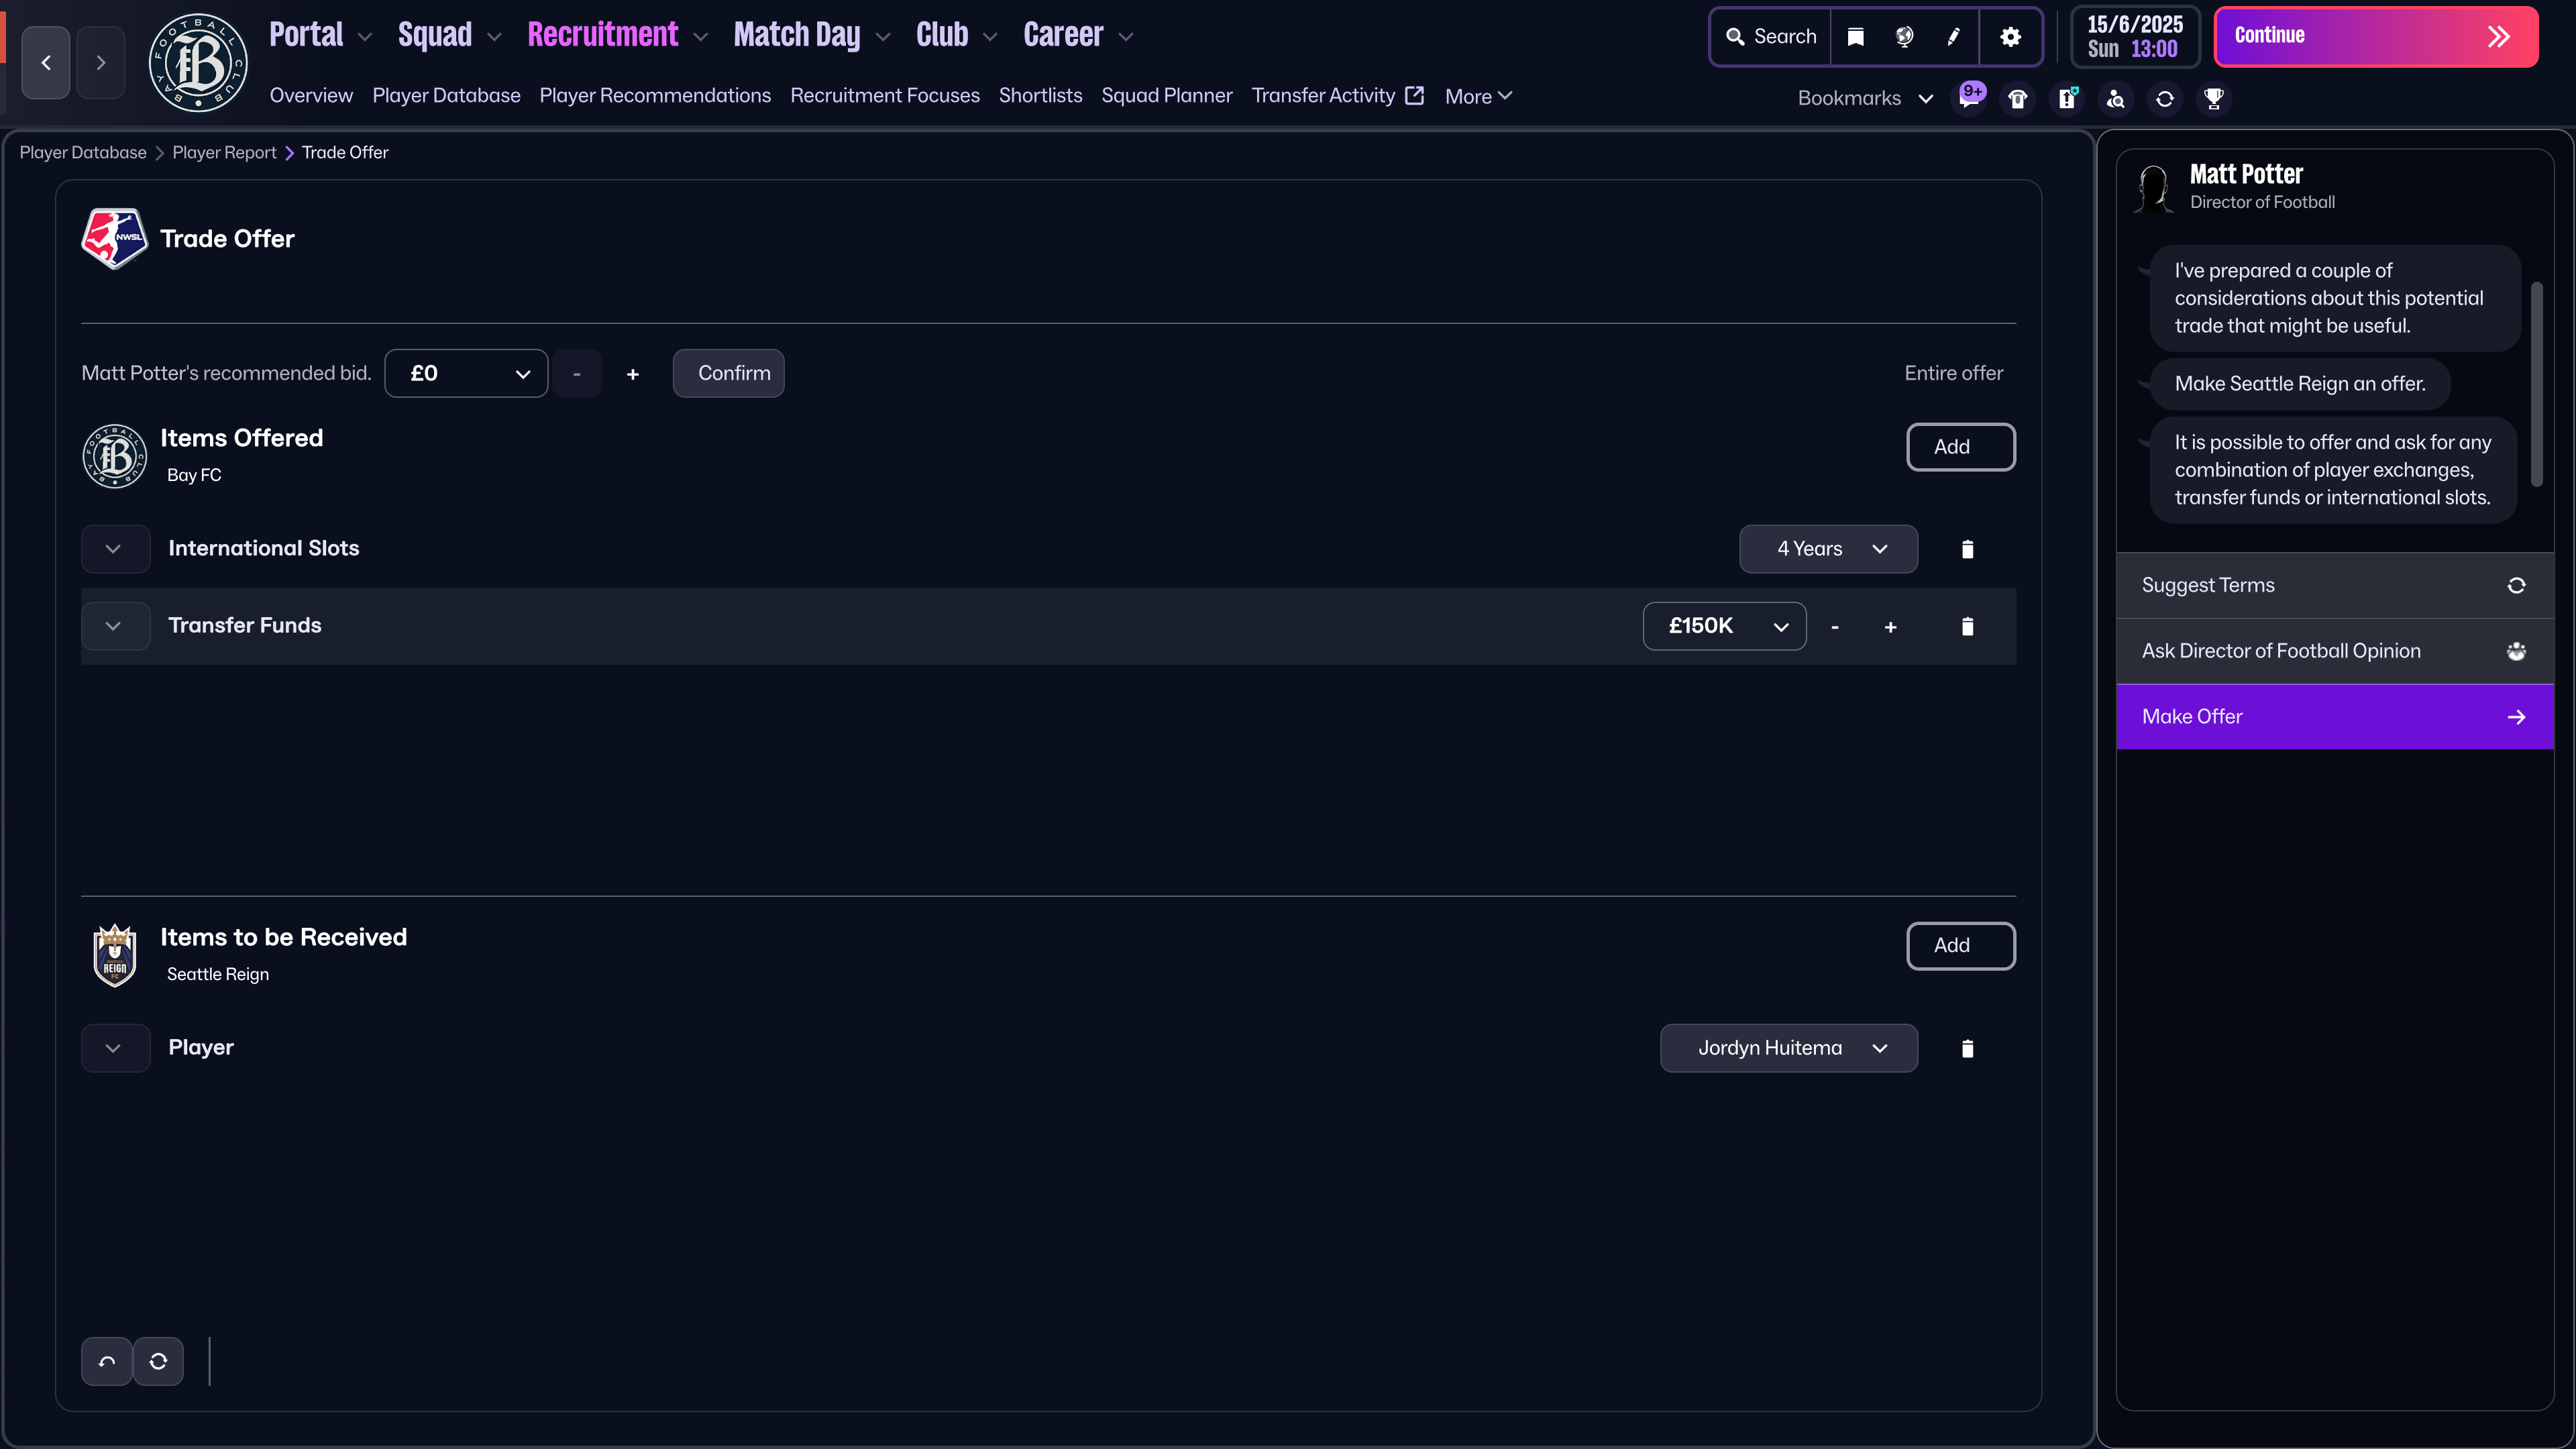This screenshot has width=2576, height=1449.
Task: Open the trophy competitions icon
Action: 2214,99
